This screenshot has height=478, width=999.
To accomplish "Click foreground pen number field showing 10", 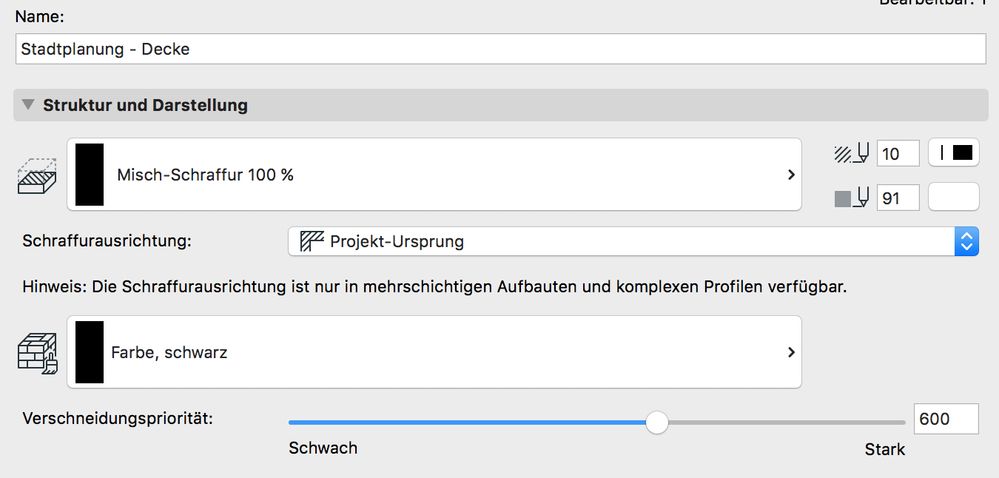I will coord(897,154).
